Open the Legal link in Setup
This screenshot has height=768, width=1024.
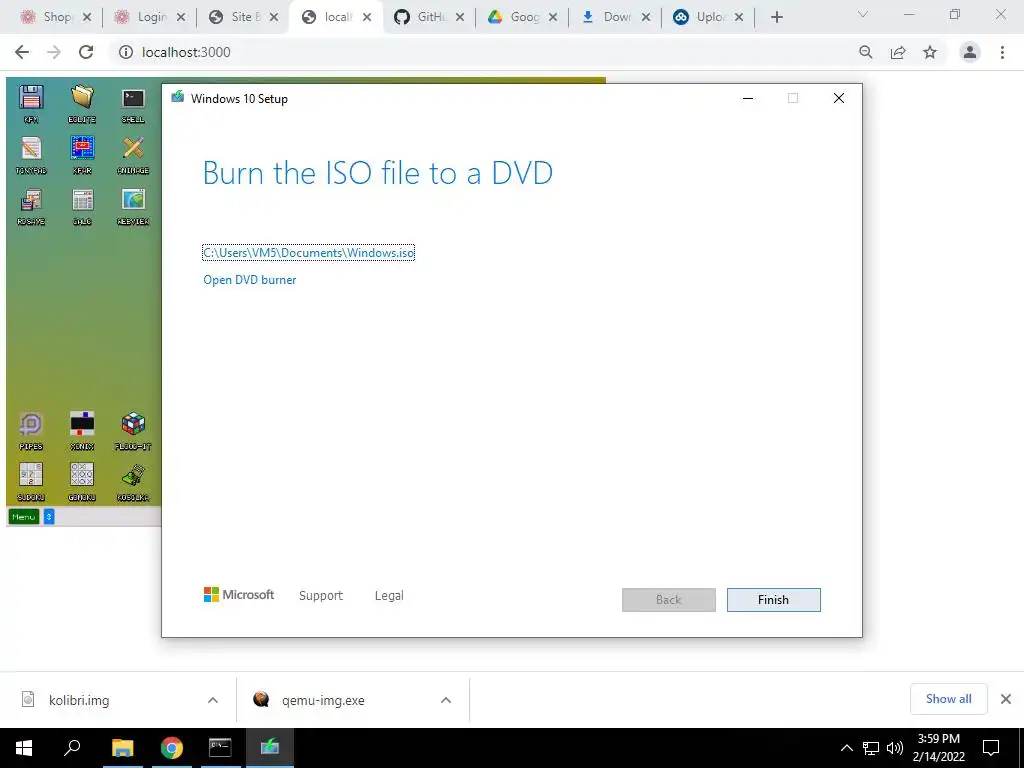pos(389,596)
